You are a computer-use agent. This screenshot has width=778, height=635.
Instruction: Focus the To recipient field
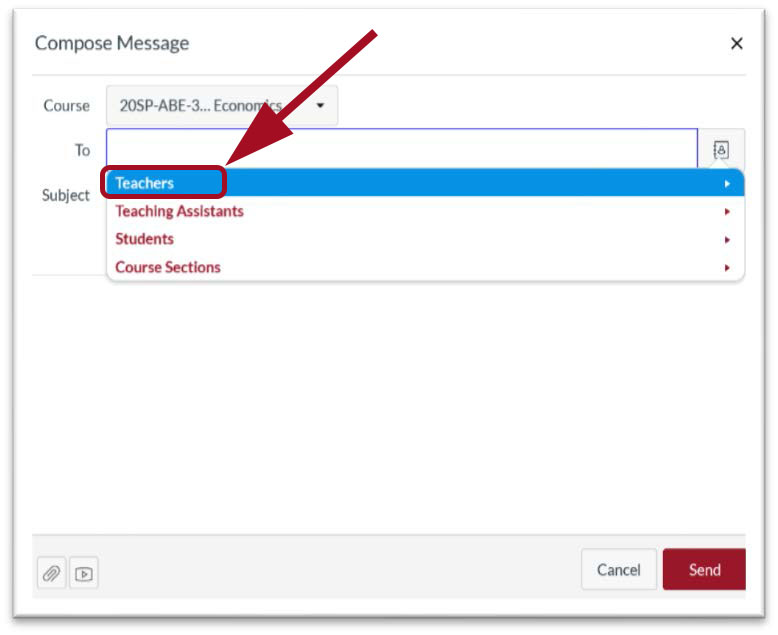click(x=402, y=148)
